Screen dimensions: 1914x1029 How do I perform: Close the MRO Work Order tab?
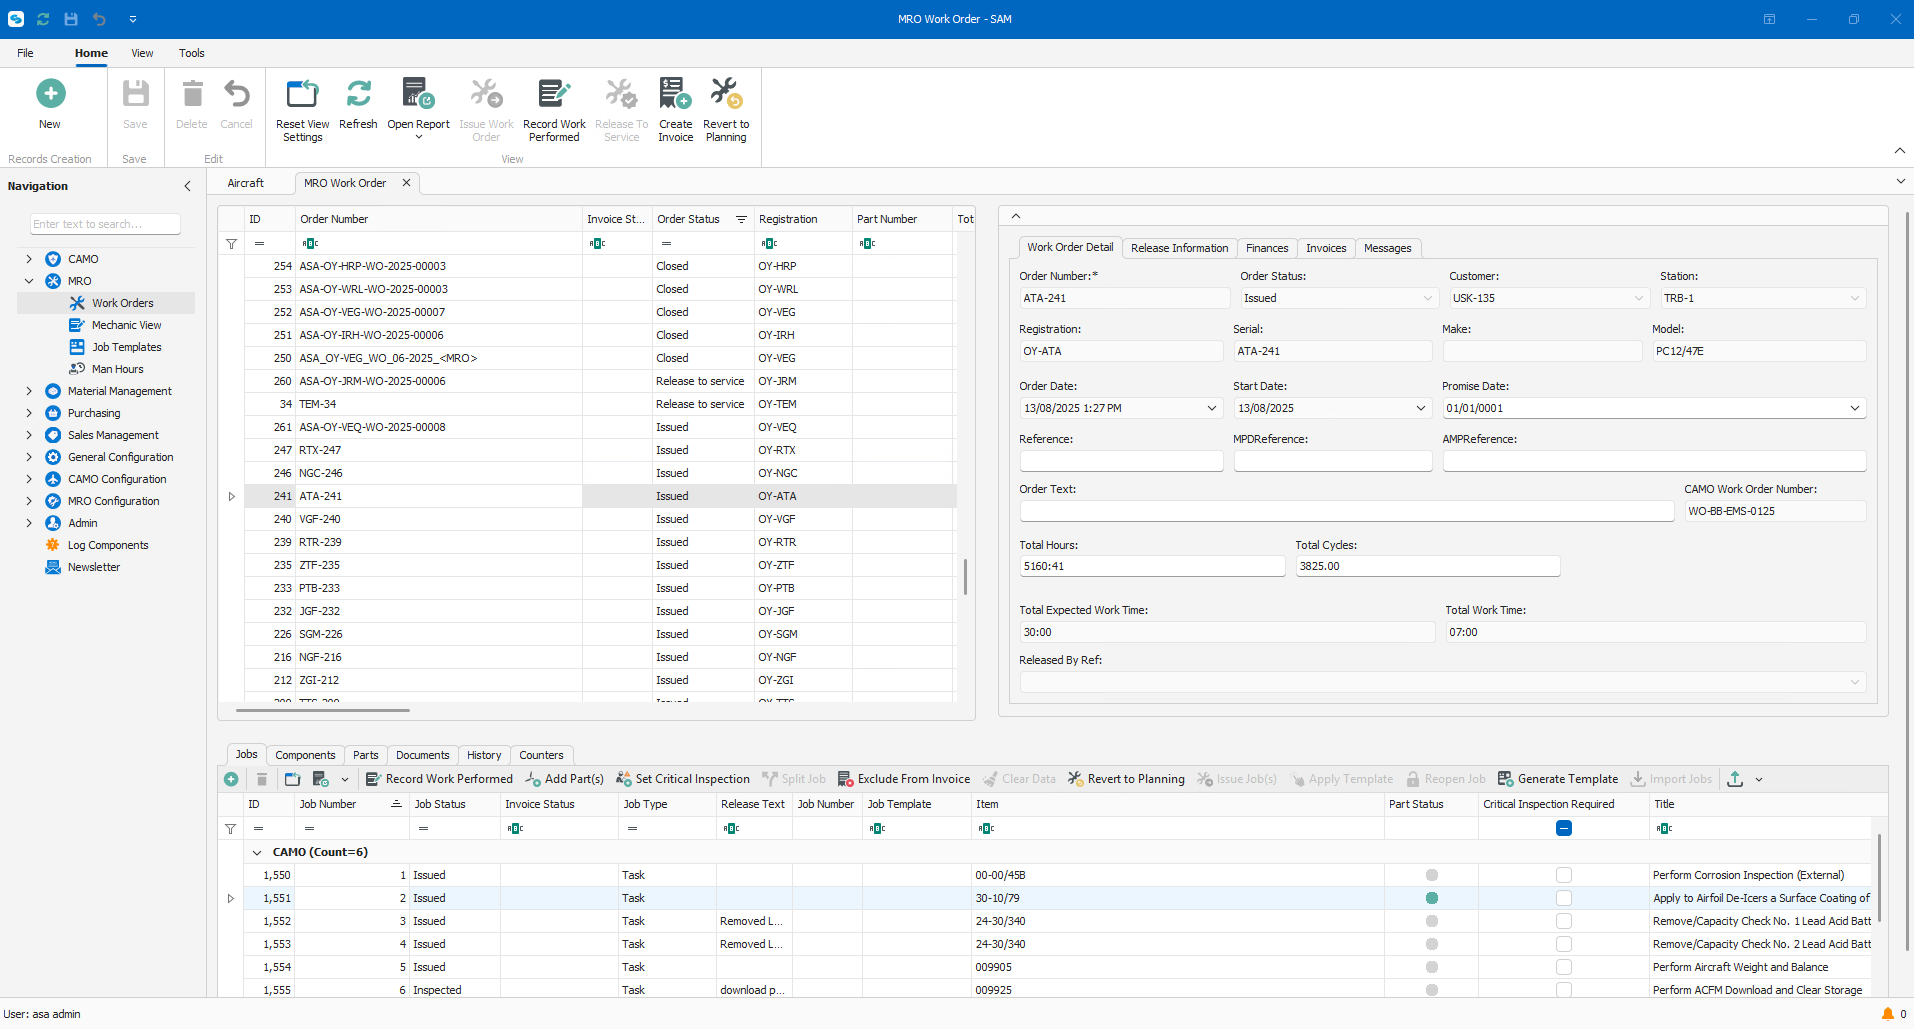coord(406,183)
